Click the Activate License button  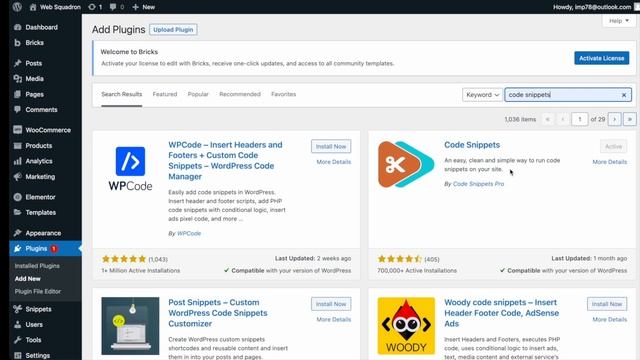coord(602,58)
